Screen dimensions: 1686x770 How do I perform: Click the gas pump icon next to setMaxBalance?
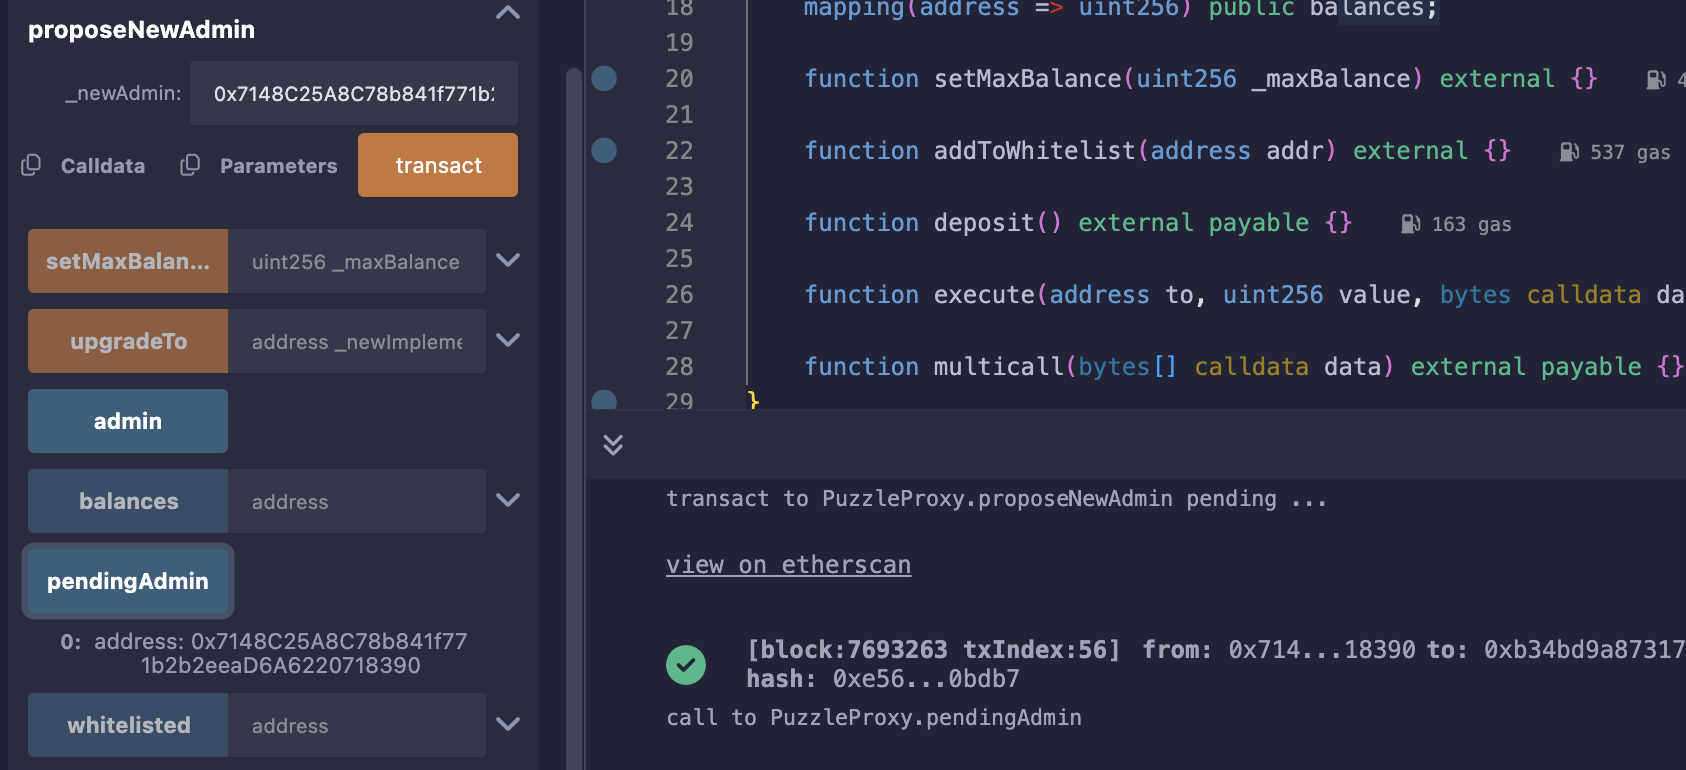point(1656,80)
